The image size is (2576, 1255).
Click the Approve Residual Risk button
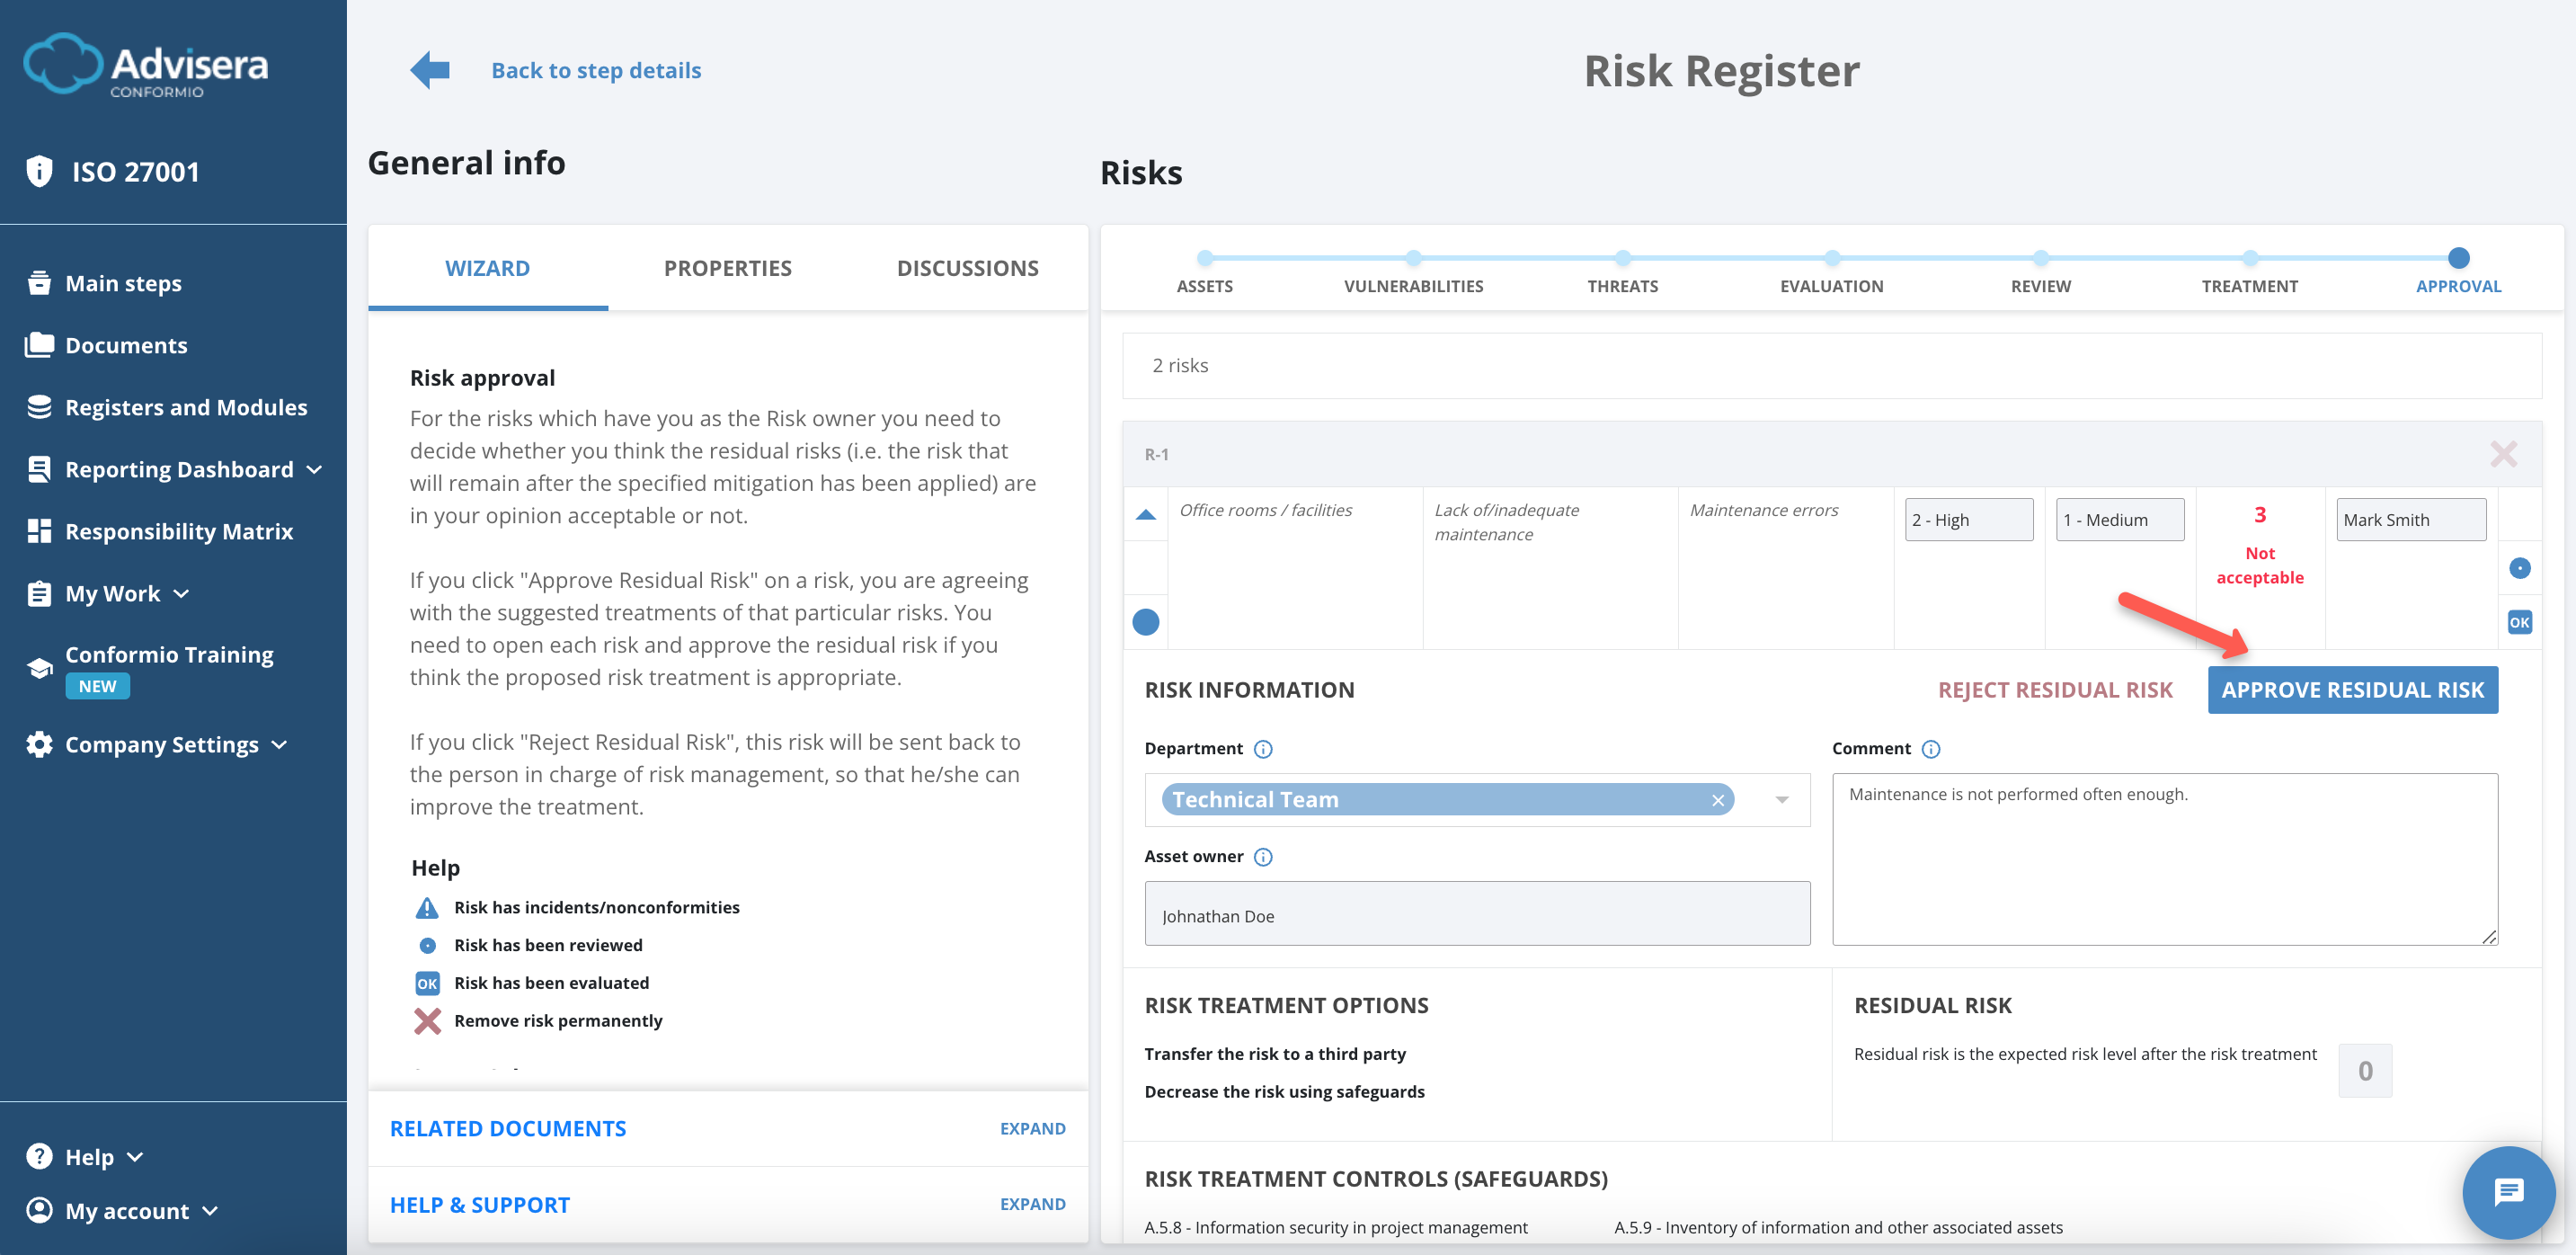(2352, 689)
